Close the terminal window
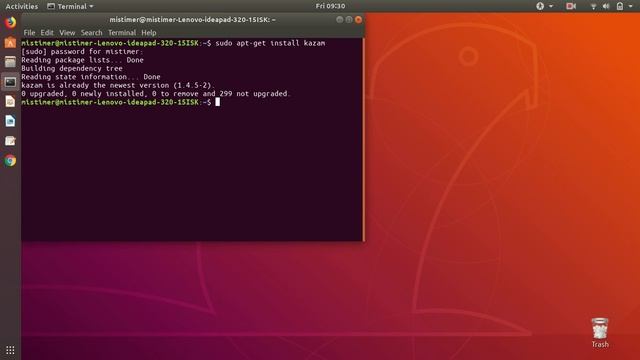 358,20
